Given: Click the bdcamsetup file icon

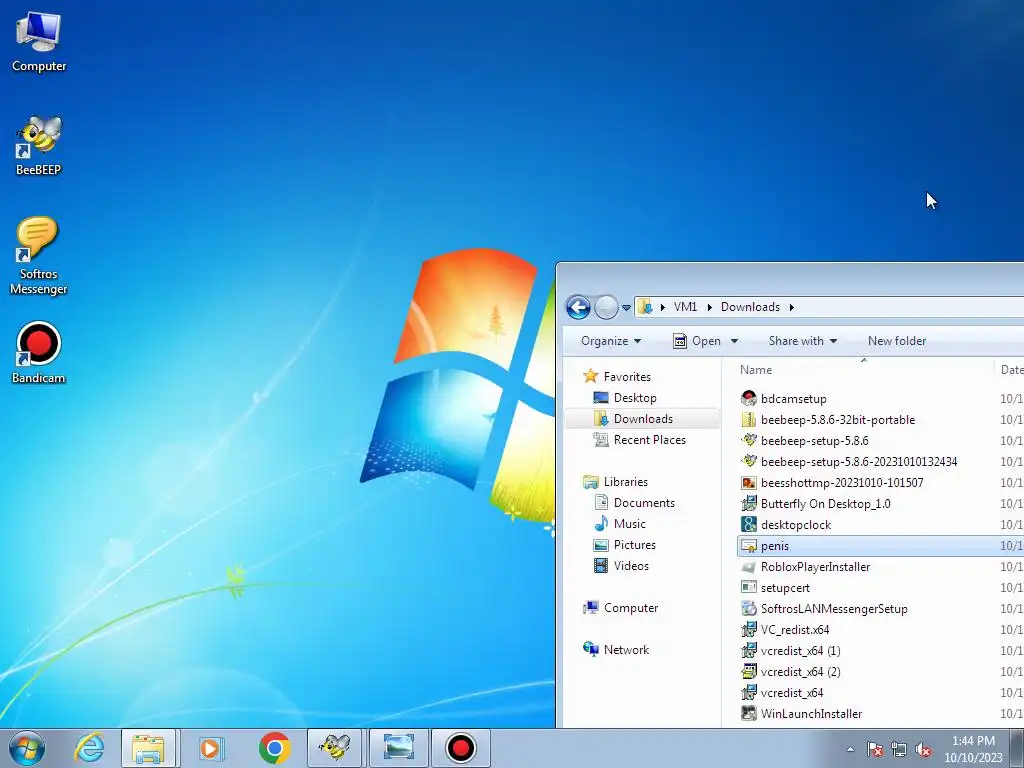Looking at the screenshot, I should click(x=748, y=398).
